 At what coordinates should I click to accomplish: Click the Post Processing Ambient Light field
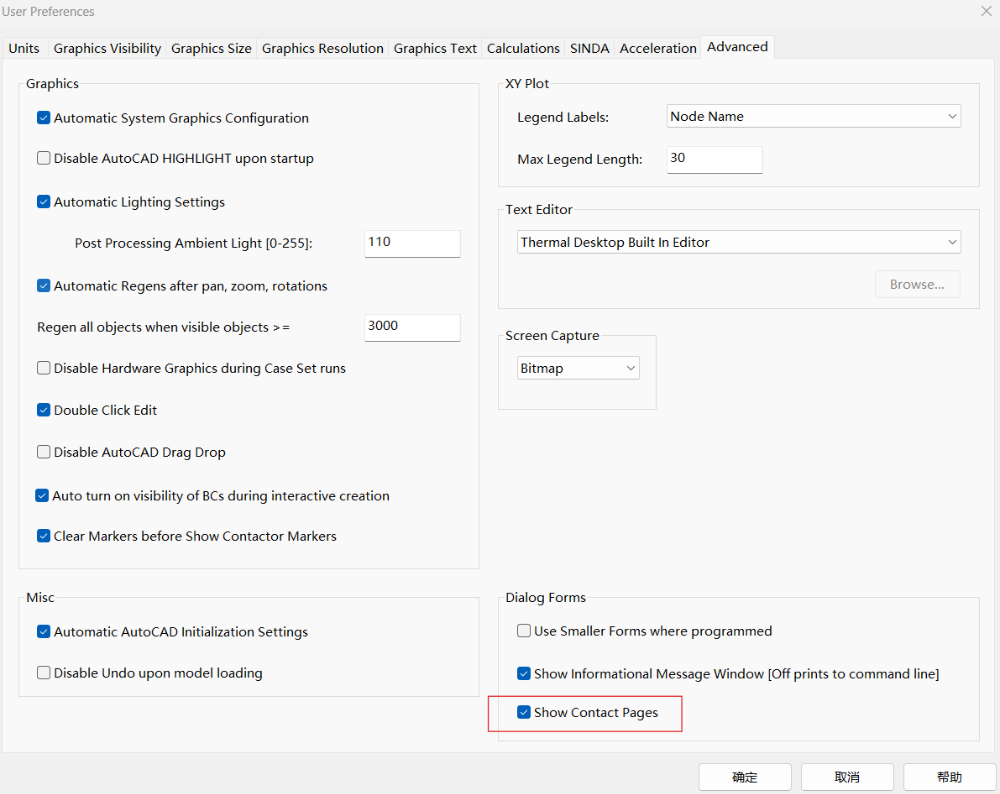[412, 243]
